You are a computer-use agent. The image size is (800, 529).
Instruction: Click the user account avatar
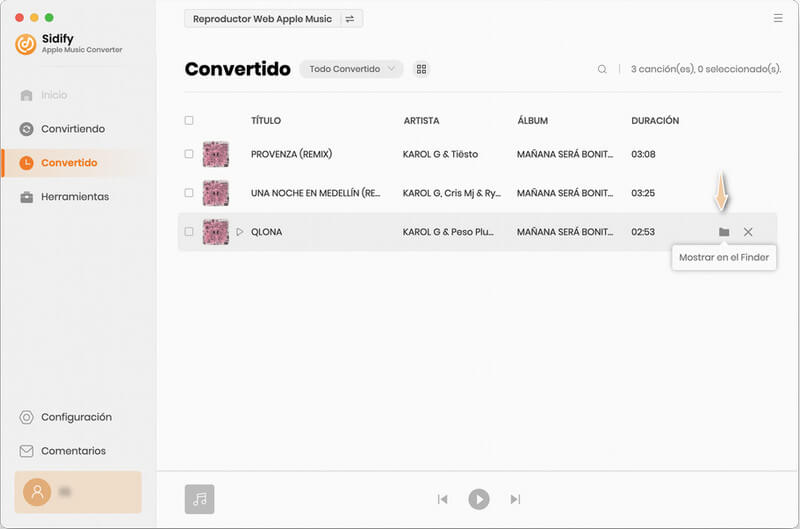tap(37, 492)
